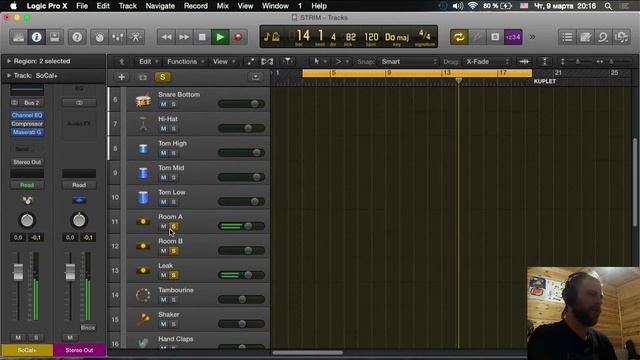
Task: Open the Drag X-Fade dropdown
Action: (487, 62)
